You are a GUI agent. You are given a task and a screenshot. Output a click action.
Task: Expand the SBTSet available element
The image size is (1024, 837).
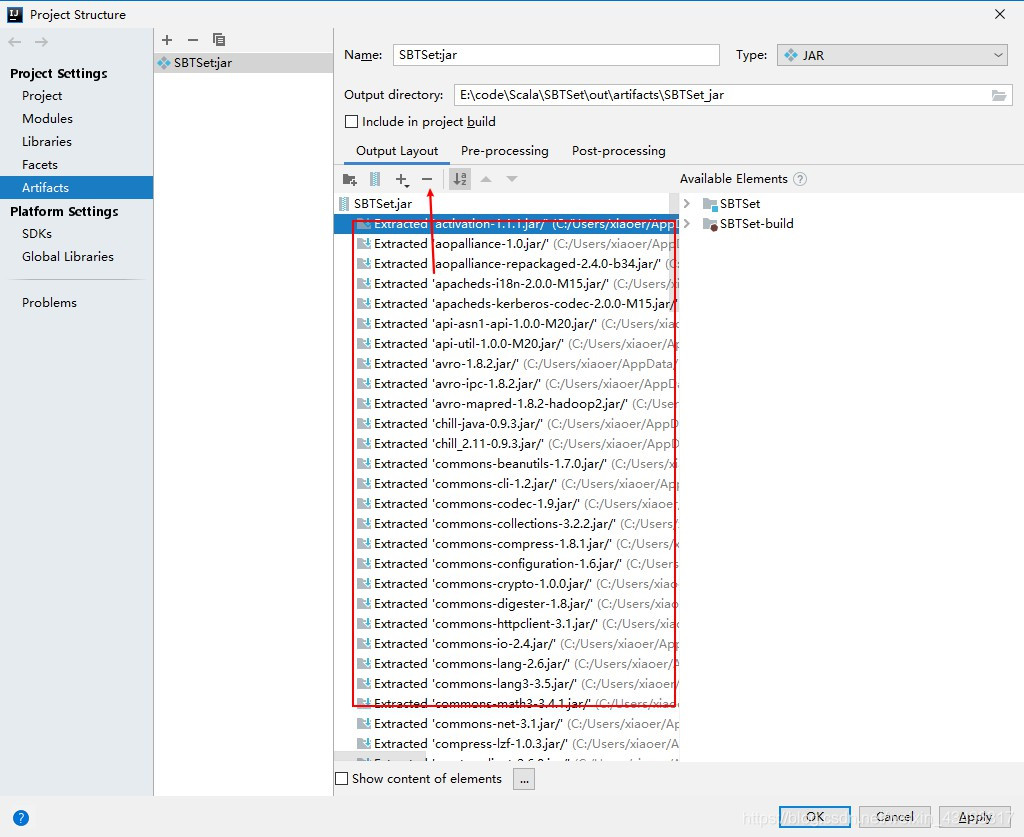click(686, 204)
